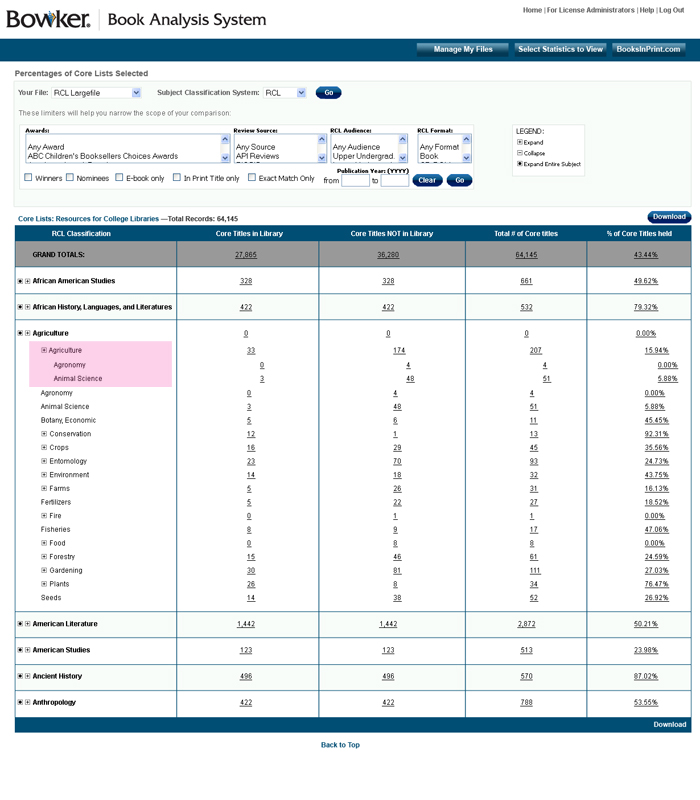Expand African History, Languages, and Literatures plus icon
Screen dimensions: 700x800
pyautogui.click(x=28, y=307)
